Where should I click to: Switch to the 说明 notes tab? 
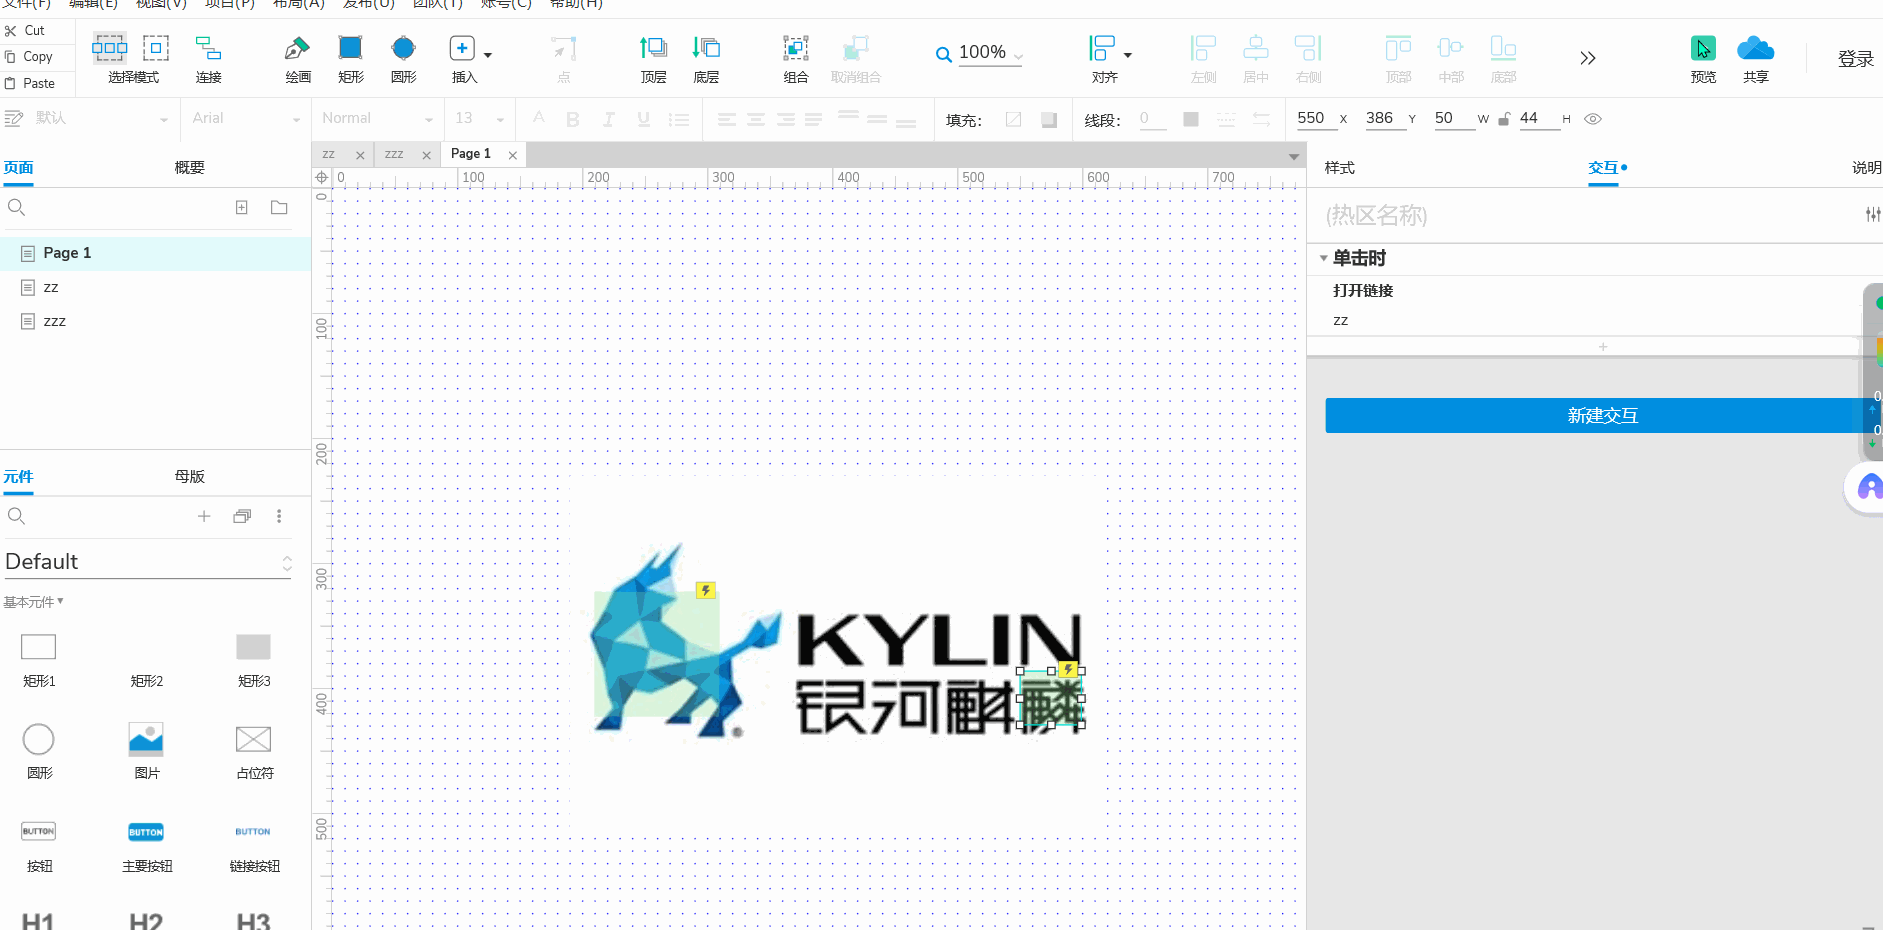pos(1866,167)
